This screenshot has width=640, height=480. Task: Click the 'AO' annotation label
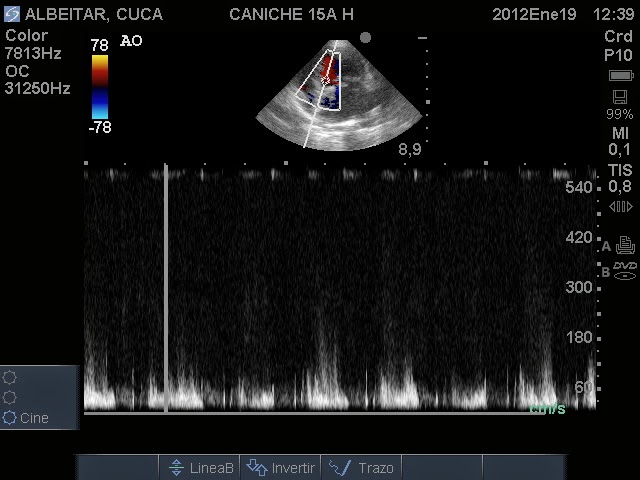pos(131,41)
